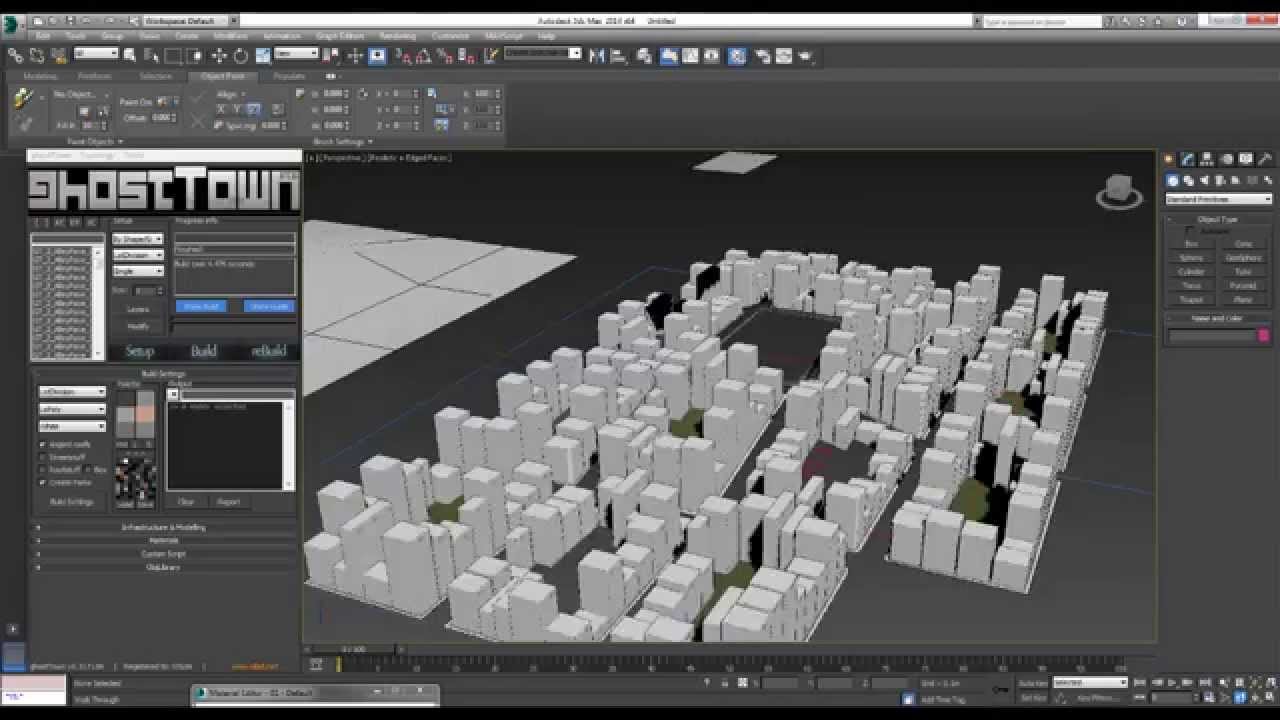This screenshot has height=720, width=1280.
Task: Expand the ObjLibrary rollout
Action: pos(164,567)
